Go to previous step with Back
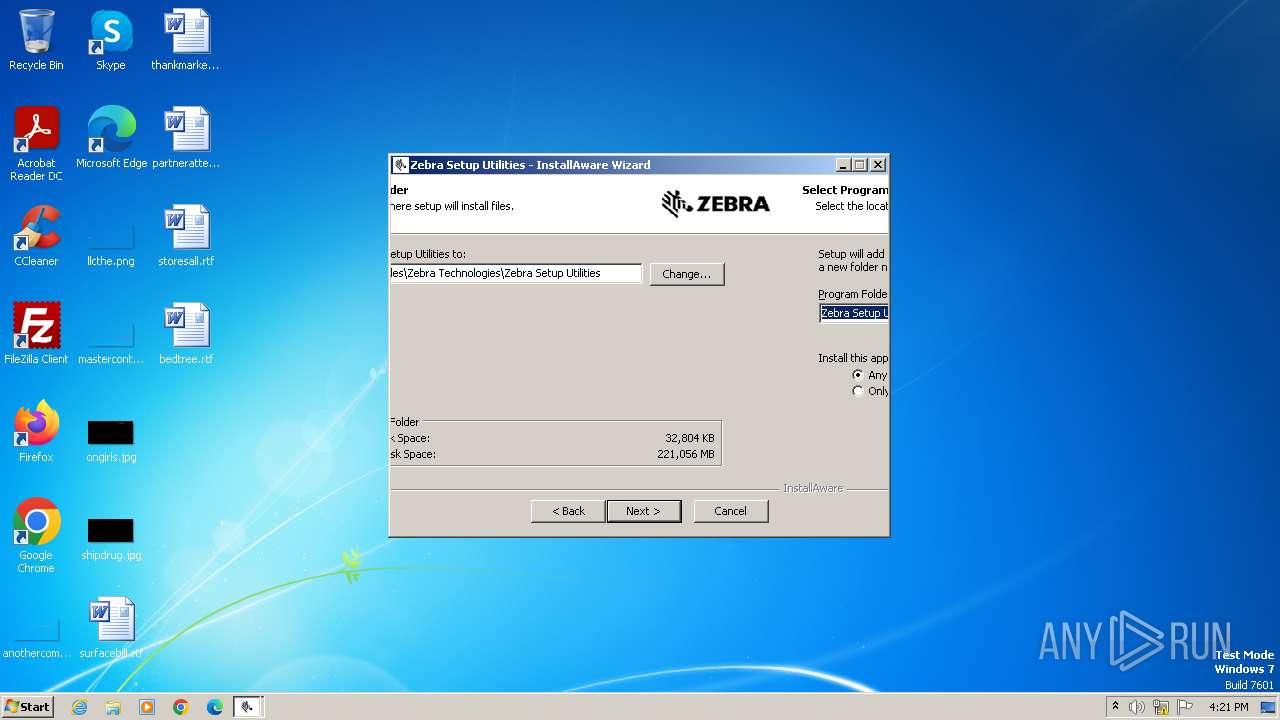Image resolution: width=1280 pixels, height=720 pixels. (568, 511)
